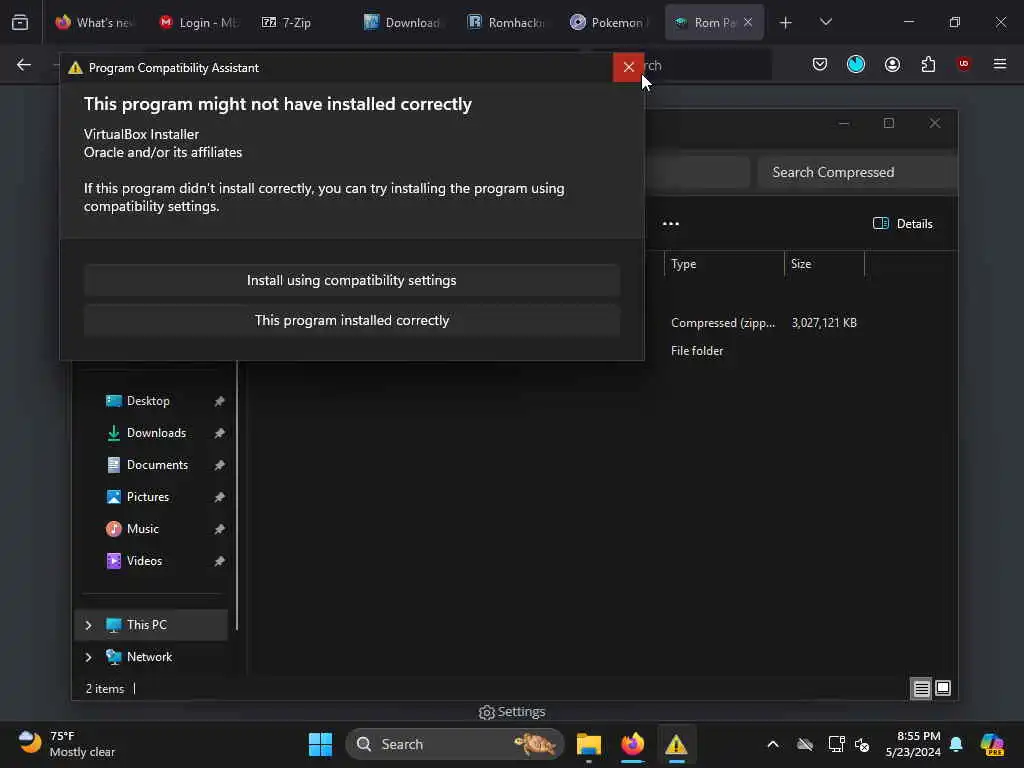Click the taskbar Search box
Viewport: 1024px width, 768px height.
click(x=455, y=744)
